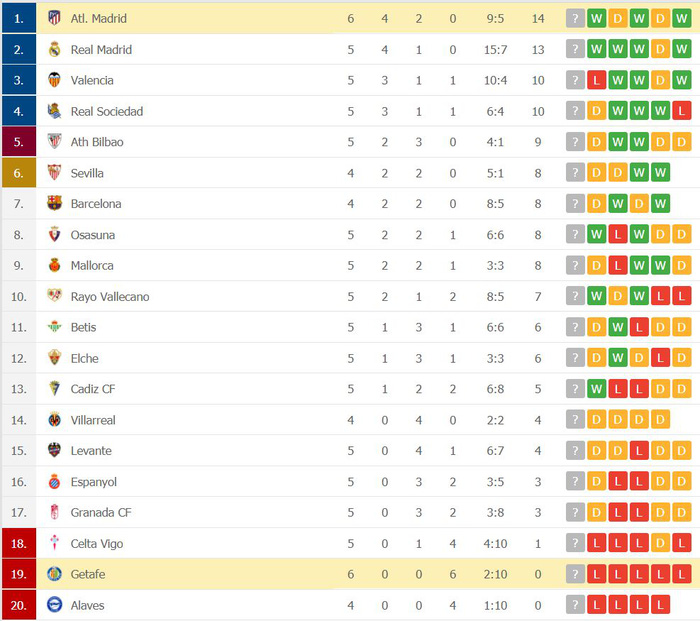This screenshot has width=700, height=621.
Task: Click the Villarreal yellow crest icon
Action: pos(54,420)
